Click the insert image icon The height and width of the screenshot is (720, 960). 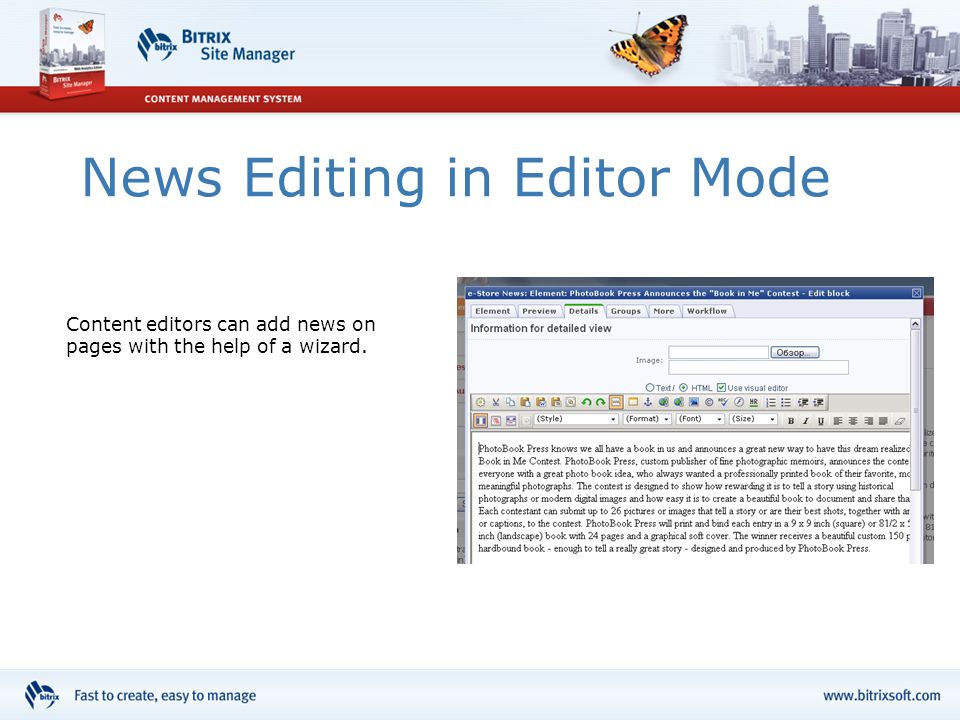[694, 402]
